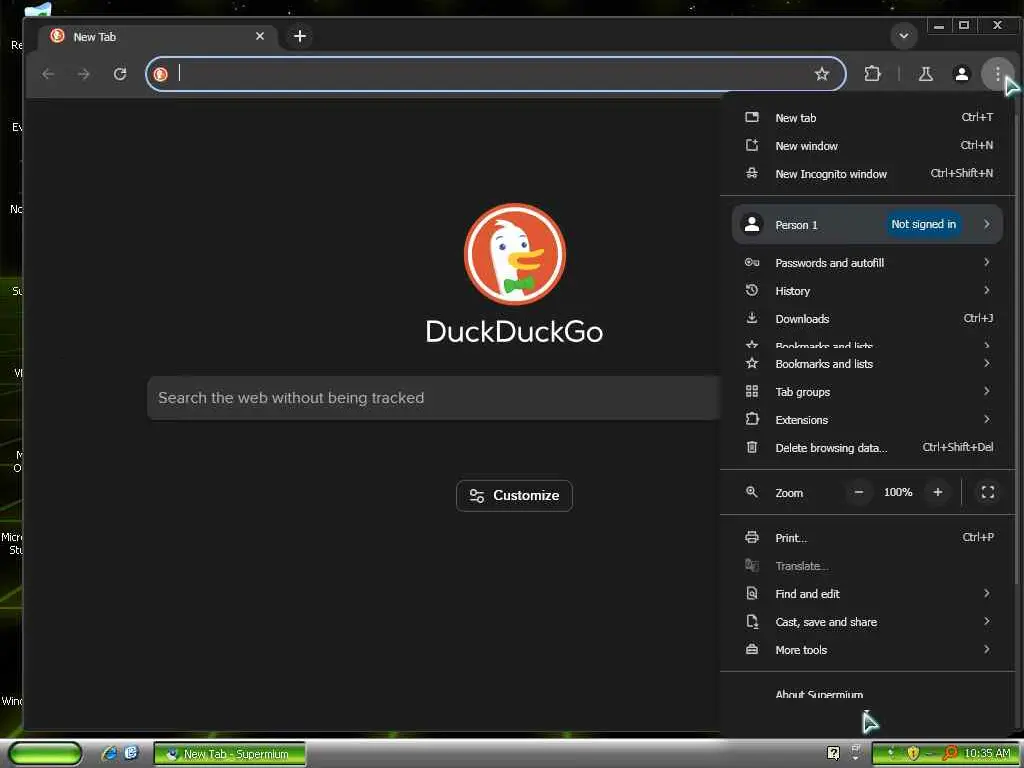Click the 10:35 AM taskbar clock
The width and height of the screenshot is (1024, 768).
pyautogui.click(x=987, y=754)
